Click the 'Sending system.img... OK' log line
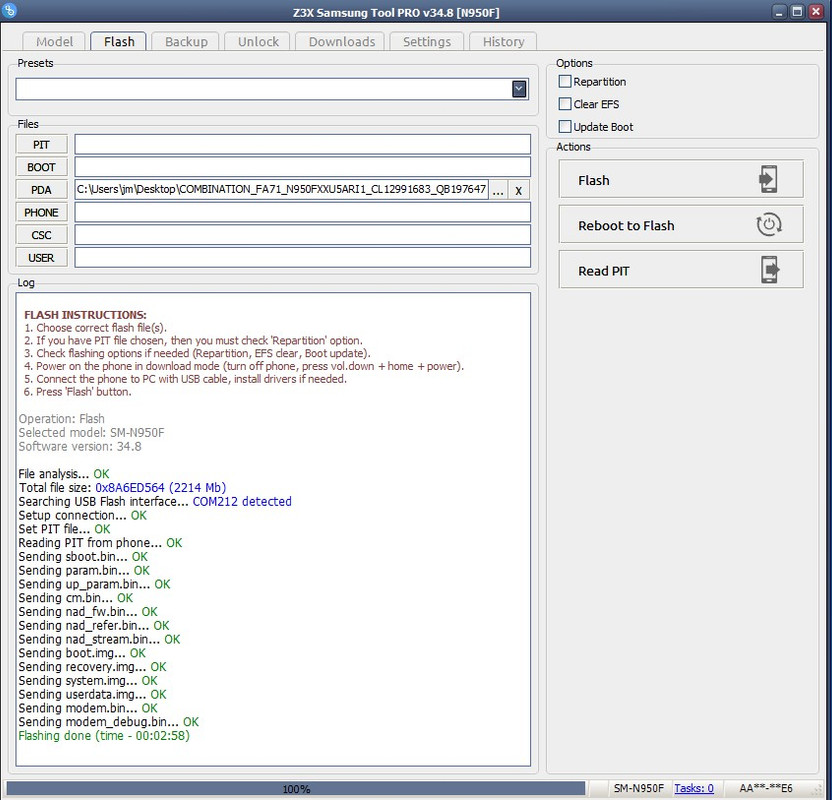832x800 pixels. [88, 680]
